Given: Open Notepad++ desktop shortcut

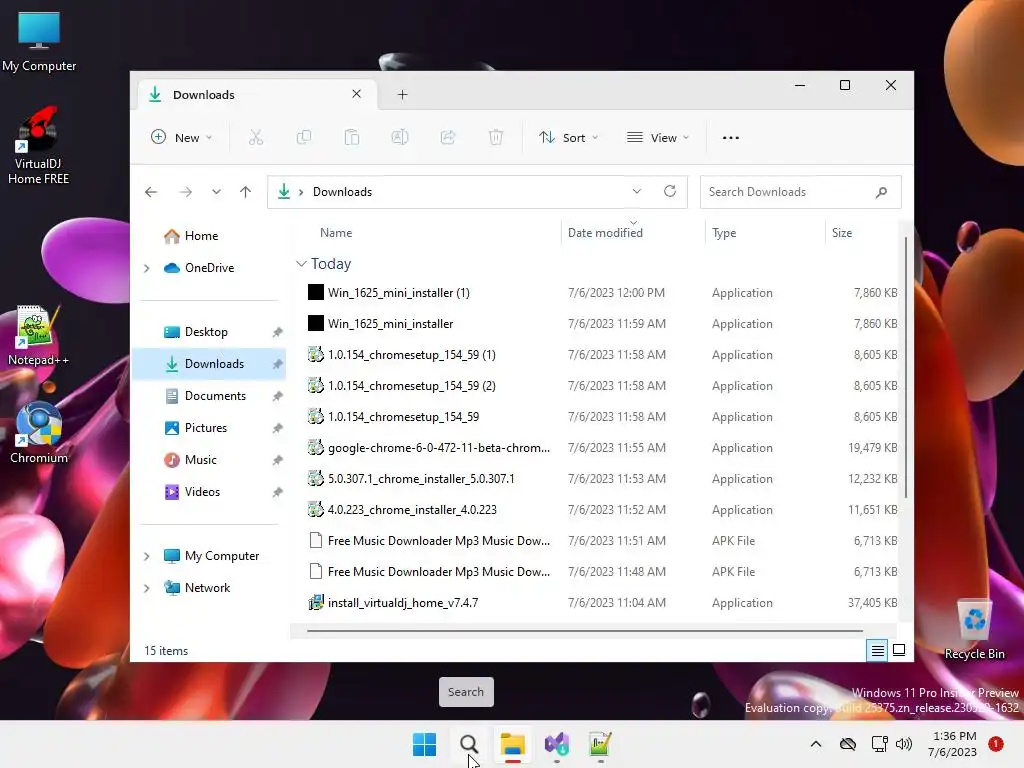Looking at the screenshot, I should pyautogui.click(x=39, y=335).
